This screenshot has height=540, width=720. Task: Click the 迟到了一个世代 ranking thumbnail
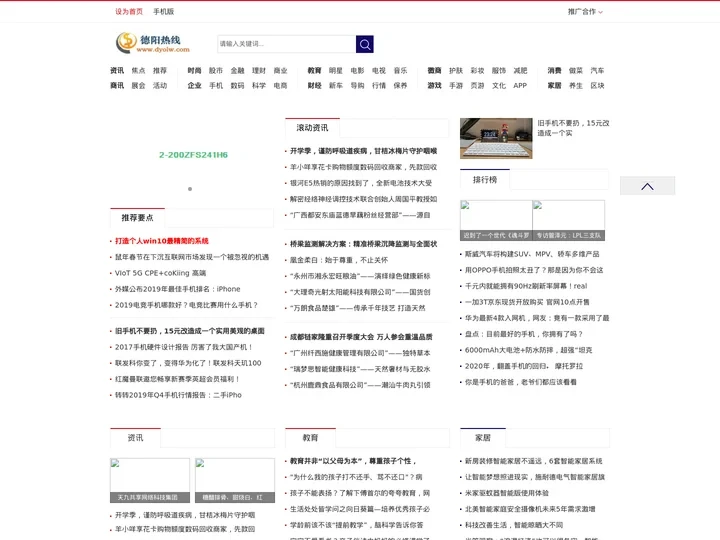(496, 220)
